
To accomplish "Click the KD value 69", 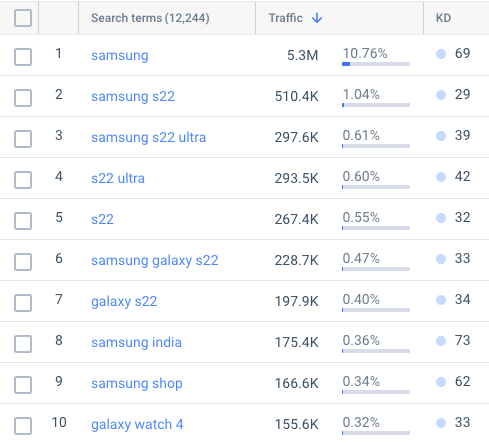I will coord(463,53).
